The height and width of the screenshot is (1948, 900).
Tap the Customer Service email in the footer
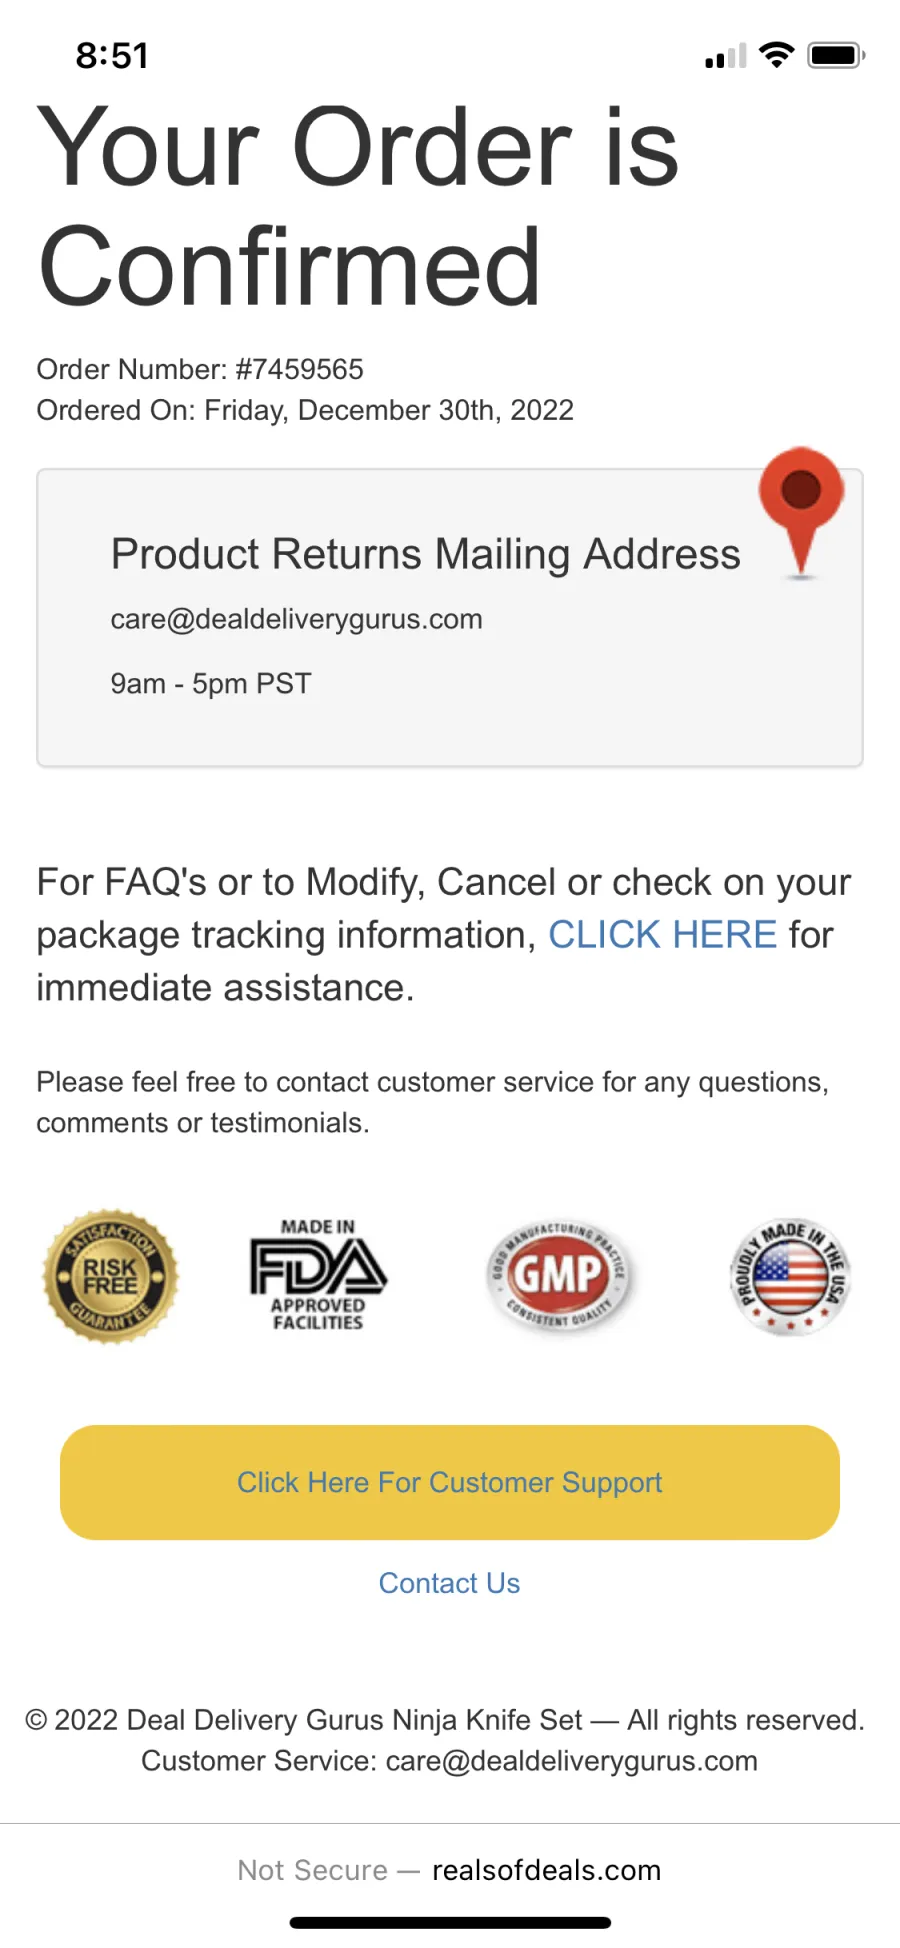571,1761
